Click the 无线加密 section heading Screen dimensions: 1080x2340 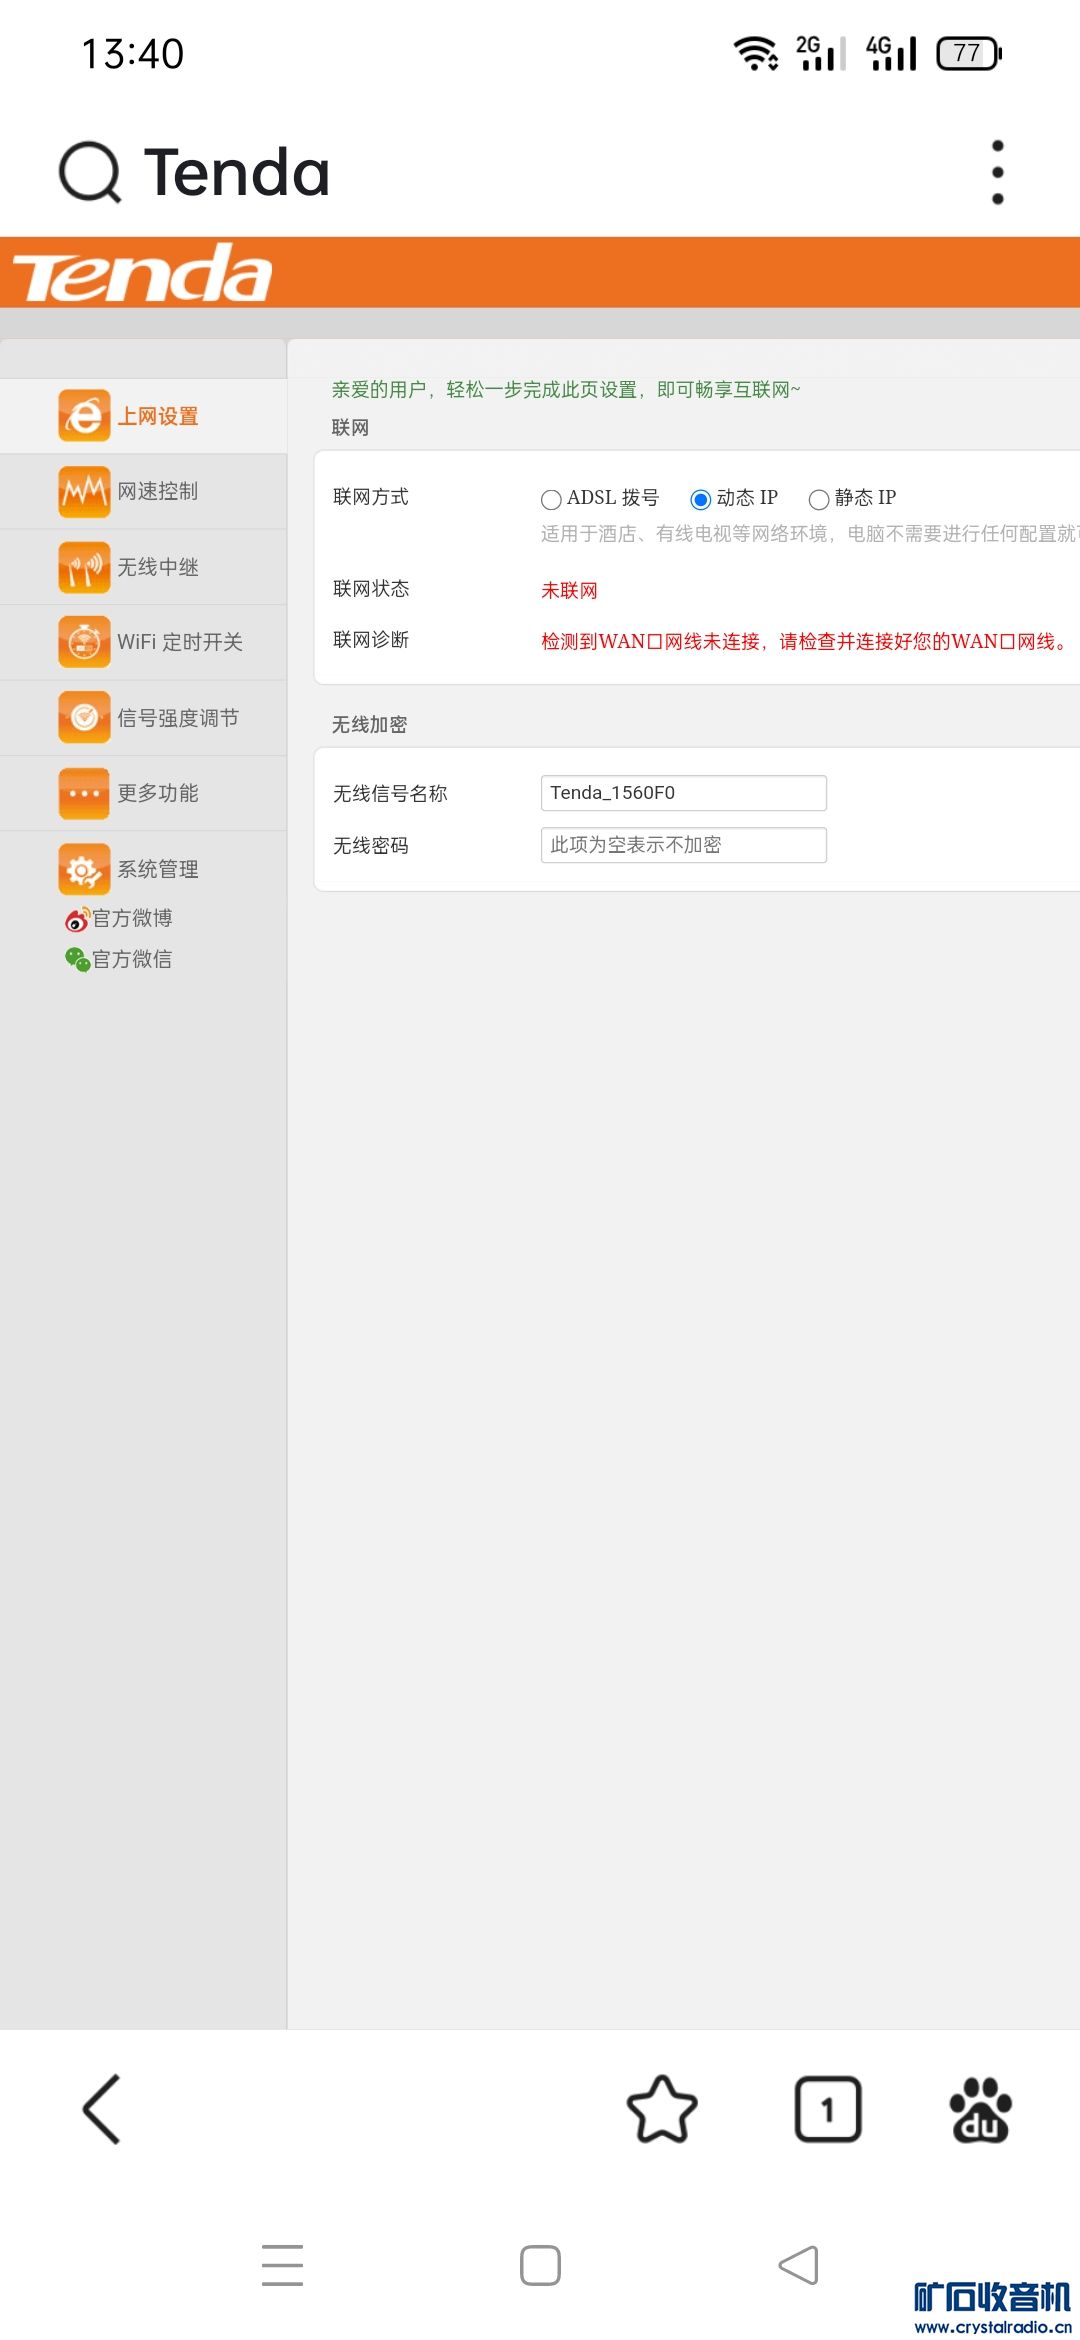click(x=370, y=724)
